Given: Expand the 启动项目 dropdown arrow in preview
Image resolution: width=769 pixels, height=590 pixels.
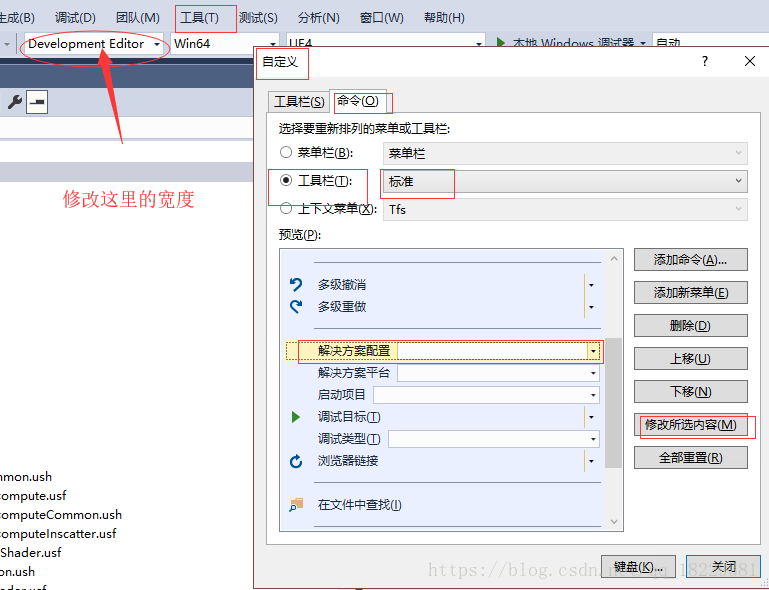Looking at the screenshot, I should pyautogui.click(x=593, y=395).
